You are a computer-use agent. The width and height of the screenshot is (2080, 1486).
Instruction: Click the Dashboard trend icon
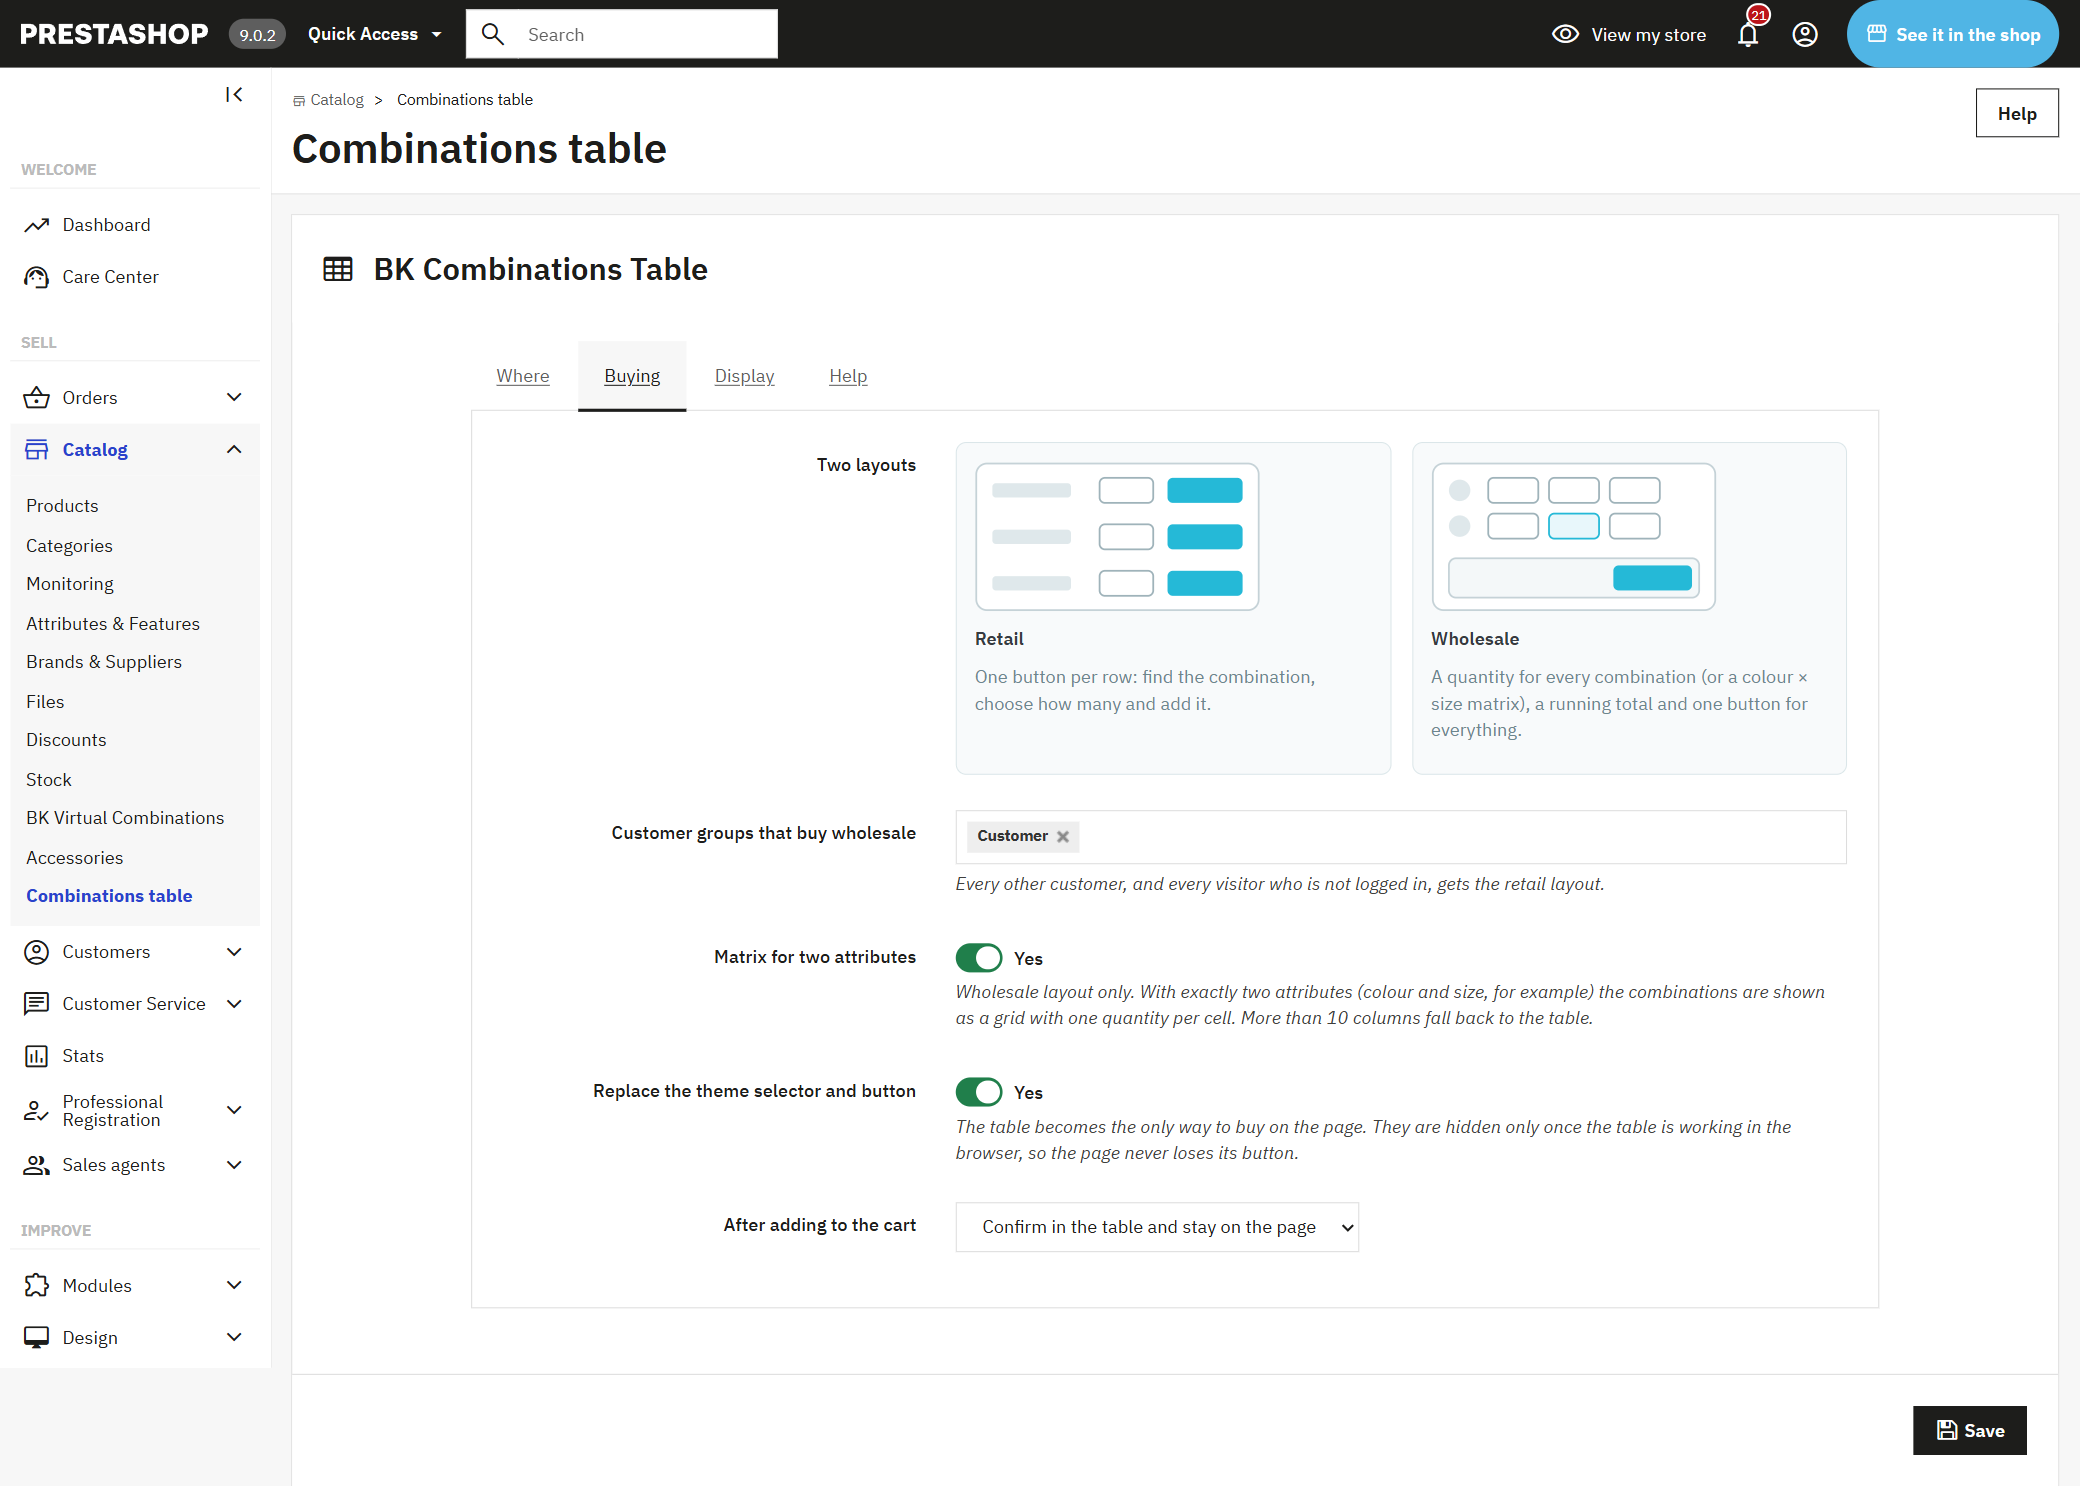click(x=37, y=225)
